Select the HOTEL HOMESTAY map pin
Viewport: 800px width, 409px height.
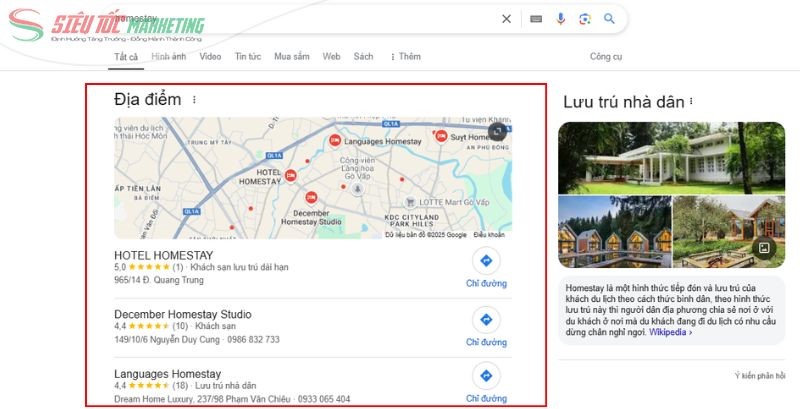pos(290,176)
